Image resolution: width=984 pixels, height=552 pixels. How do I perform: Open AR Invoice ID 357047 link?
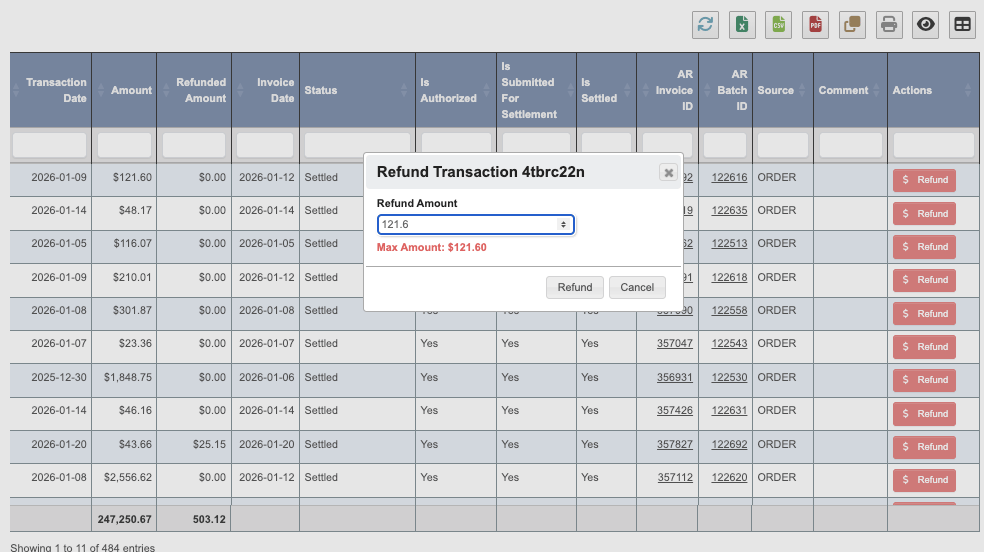(x=675, y=344)
